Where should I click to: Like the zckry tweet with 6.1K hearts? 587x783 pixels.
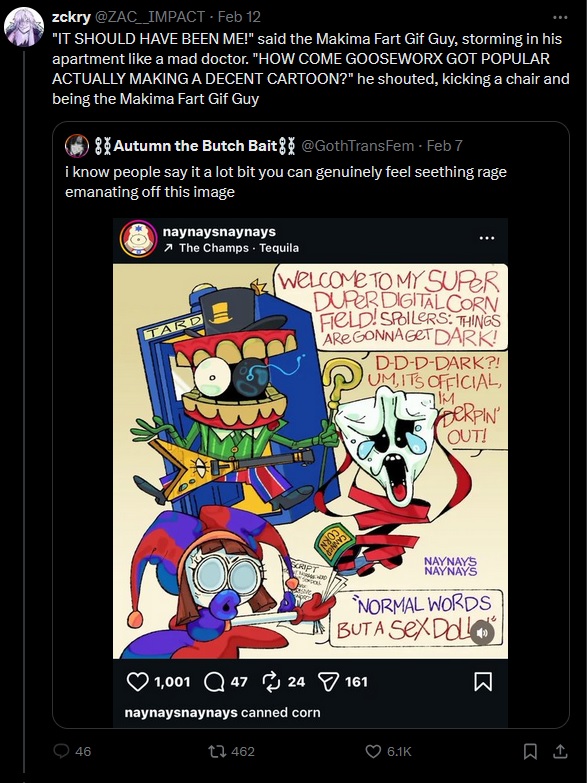coord(373,751)
